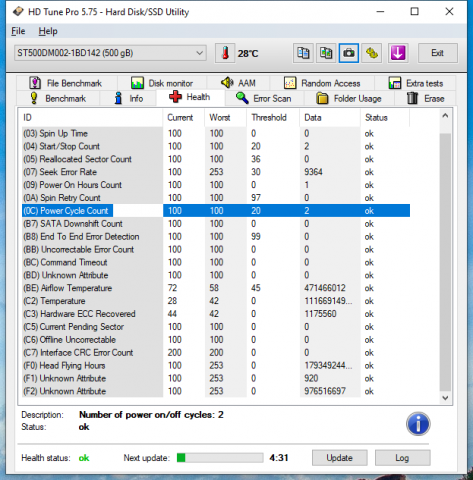The width and height of the screenshot is (473, 480).
Task: Select the (C6) Offline Uncorrectable row
Action: click(x=216, y=340)
